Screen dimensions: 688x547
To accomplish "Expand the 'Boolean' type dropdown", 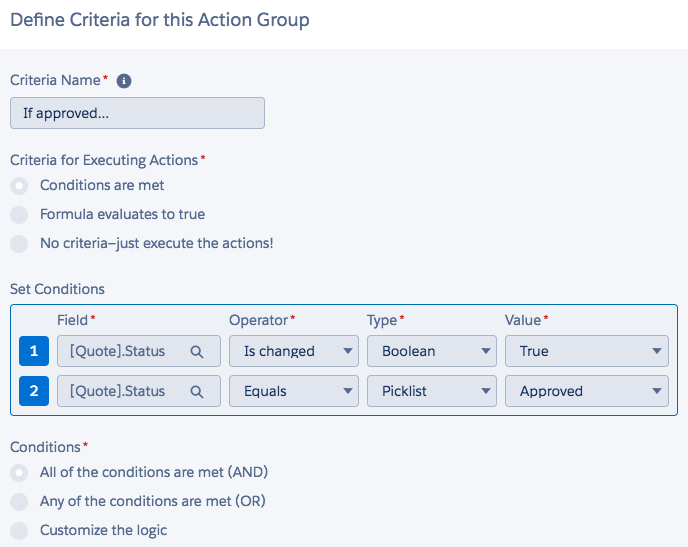I will [x=431, y=351].
